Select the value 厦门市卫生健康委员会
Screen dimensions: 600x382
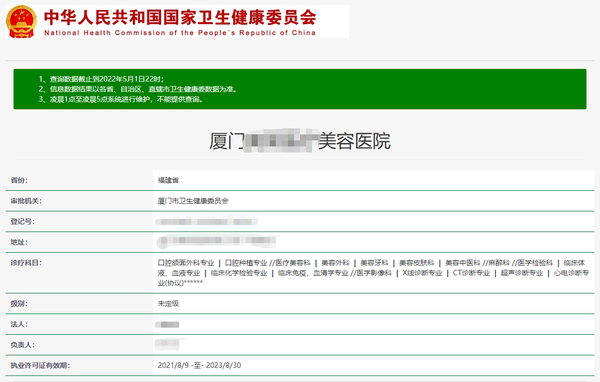[193, 201]
